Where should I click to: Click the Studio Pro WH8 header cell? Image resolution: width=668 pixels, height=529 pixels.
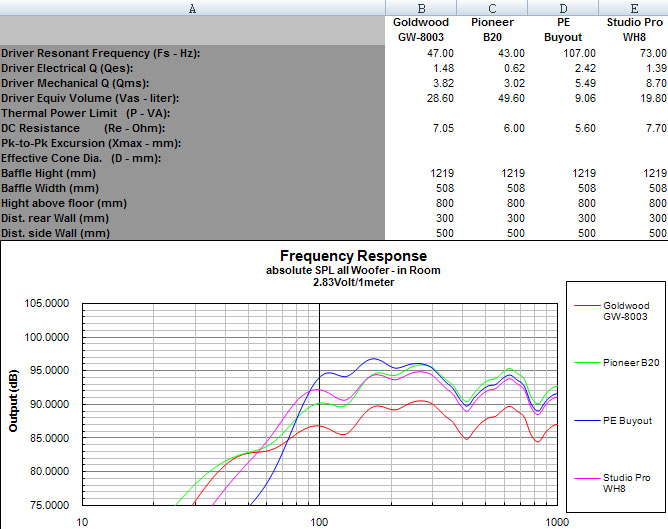point(633,30)
